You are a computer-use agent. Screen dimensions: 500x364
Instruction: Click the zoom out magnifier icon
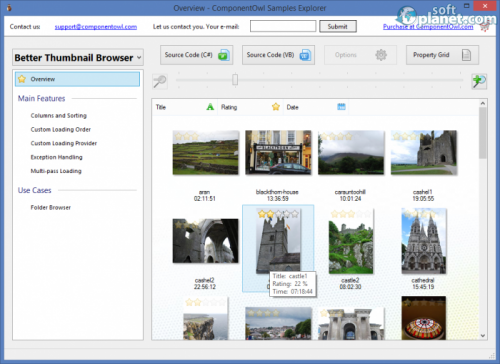(160, 81)
